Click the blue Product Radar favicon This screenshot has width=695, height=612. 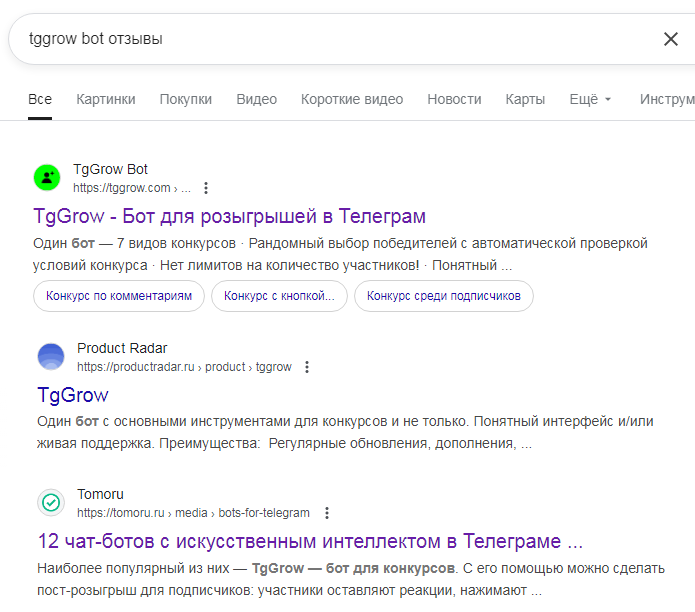[51, 357]
